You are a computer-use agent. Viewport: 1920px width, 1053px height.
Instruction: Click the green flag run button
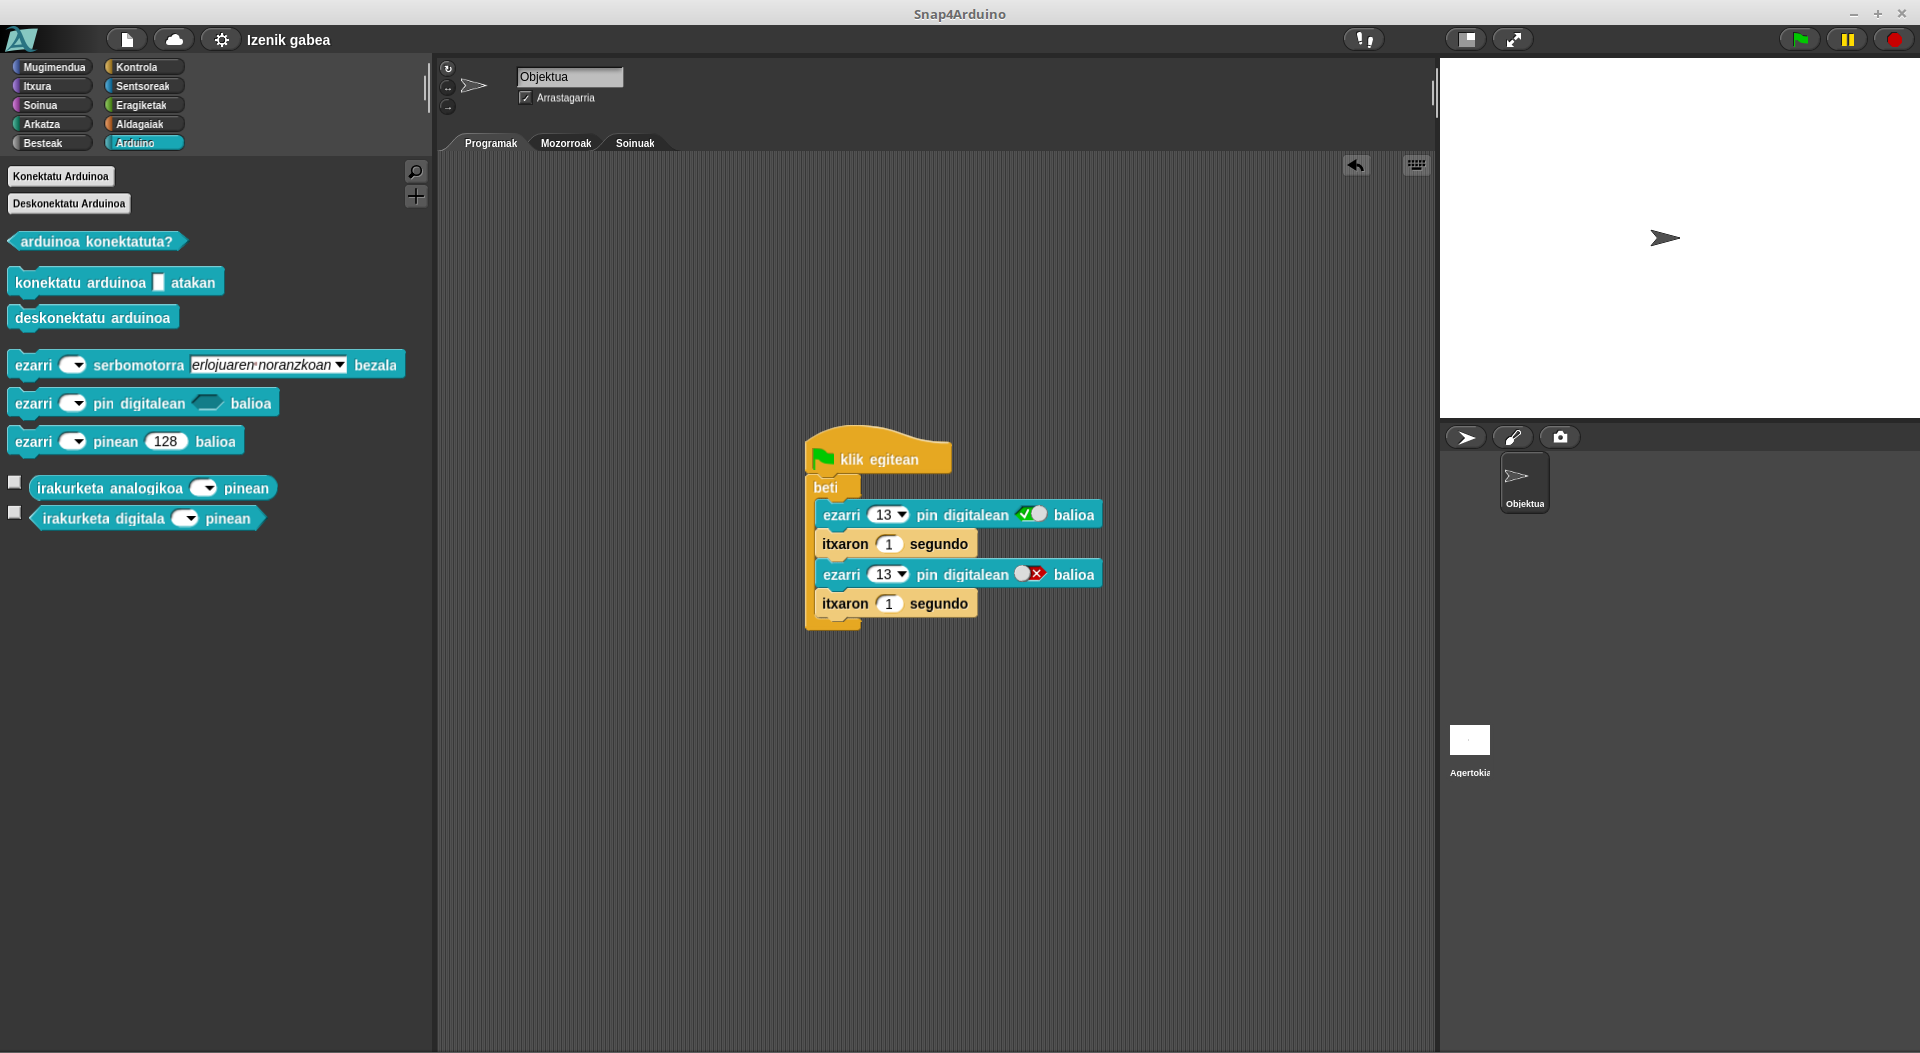(x=1800, y=40)
